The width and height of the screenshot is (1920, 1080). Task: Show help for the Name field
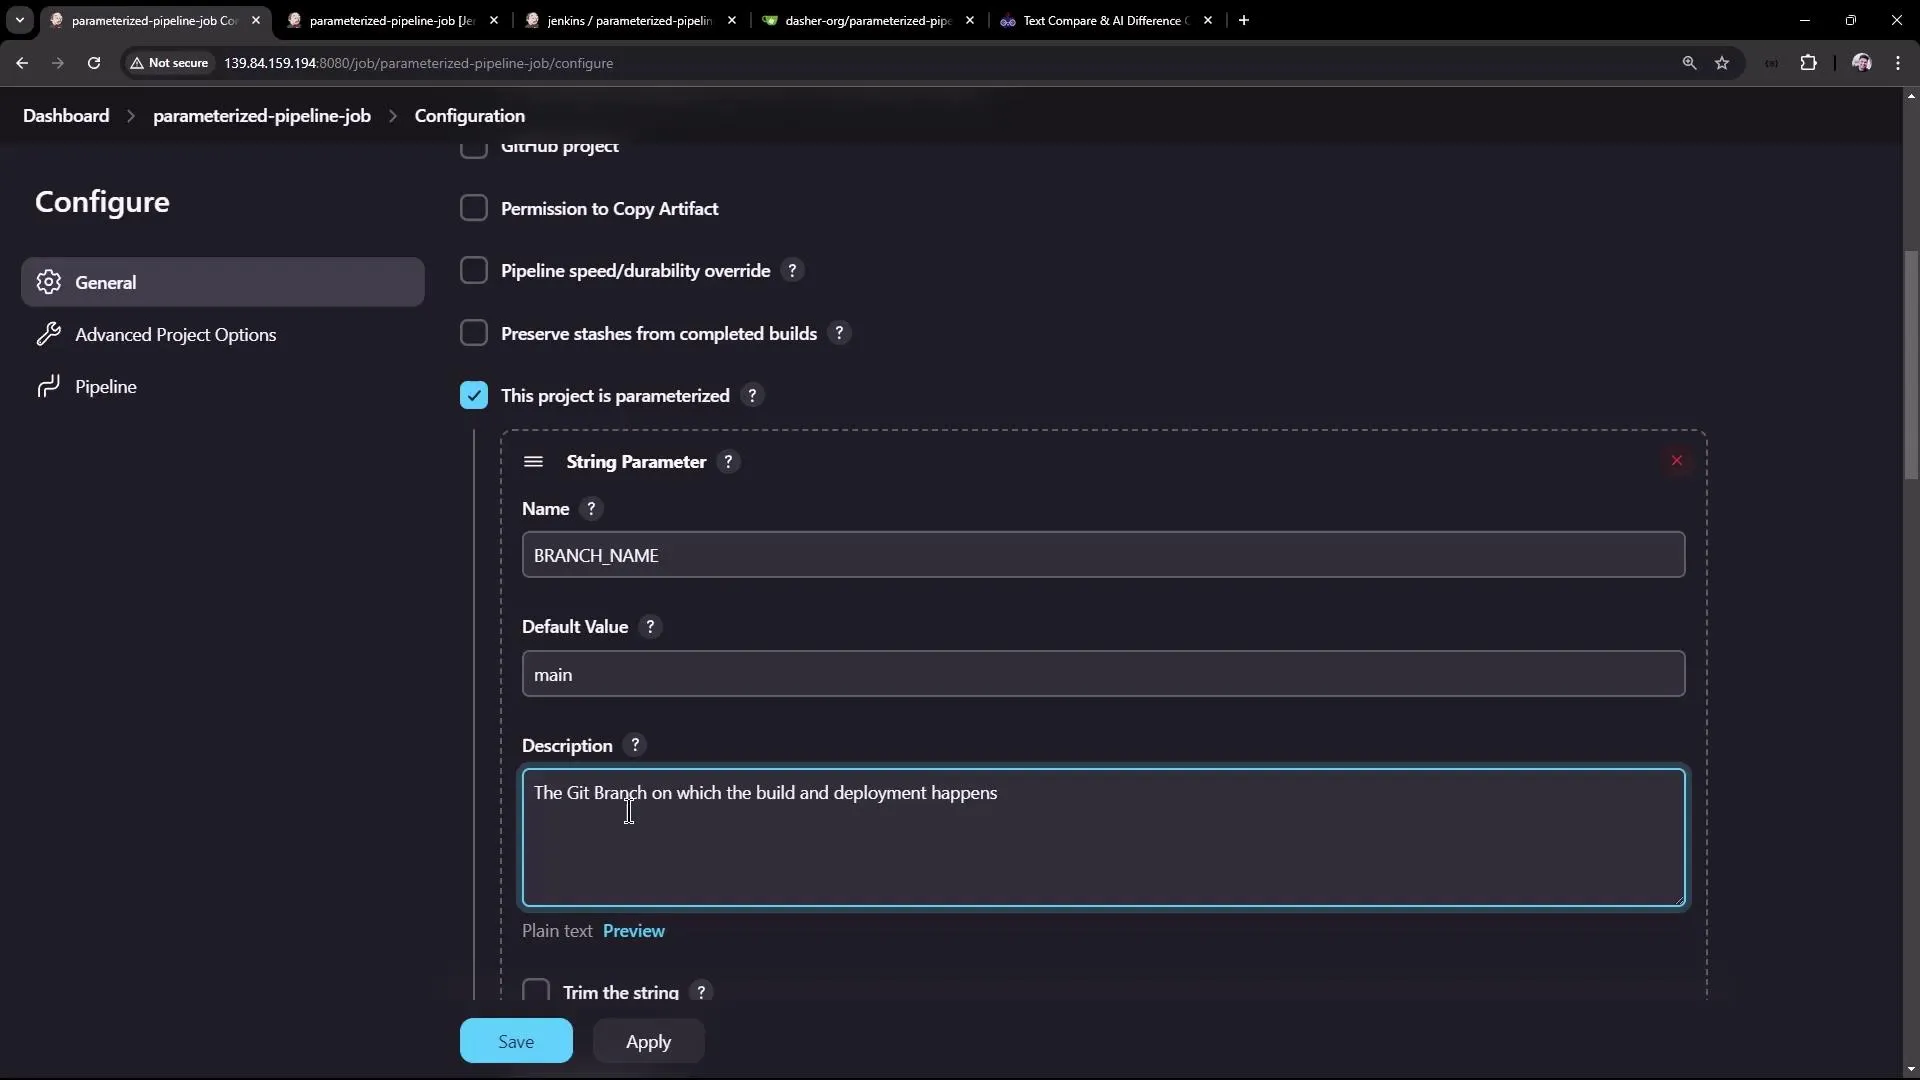pos(591,508)
